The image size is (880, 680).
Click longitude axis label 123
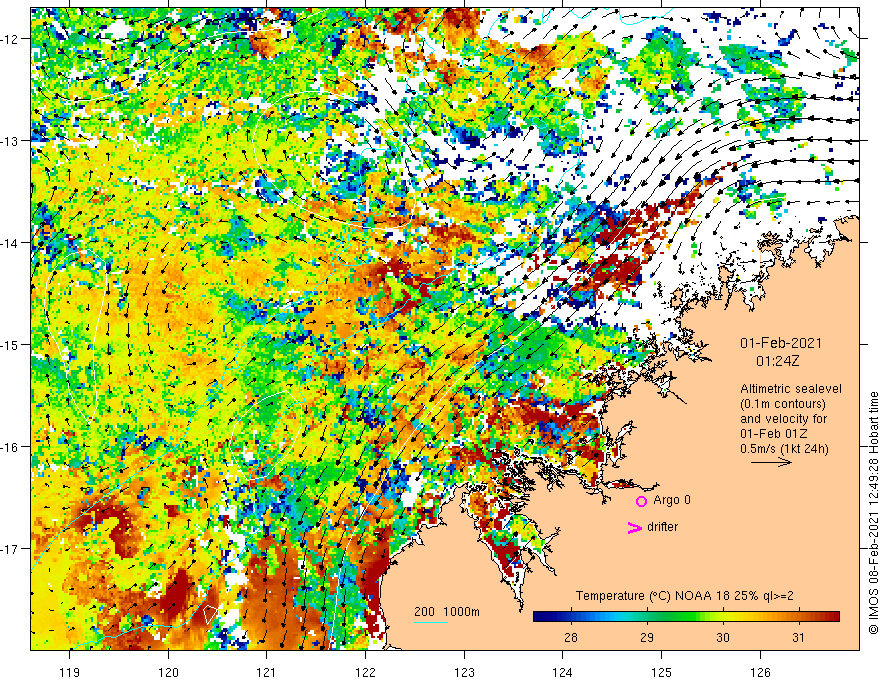[464, 672]
